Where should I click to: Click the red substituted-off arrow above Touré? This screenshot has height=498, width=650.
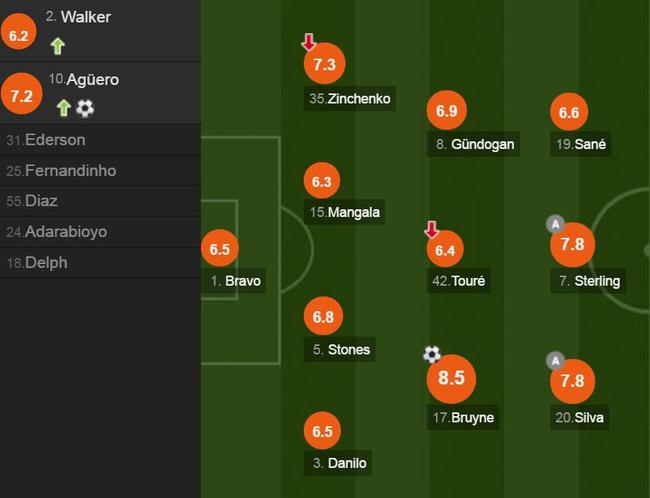pos(432,229)
